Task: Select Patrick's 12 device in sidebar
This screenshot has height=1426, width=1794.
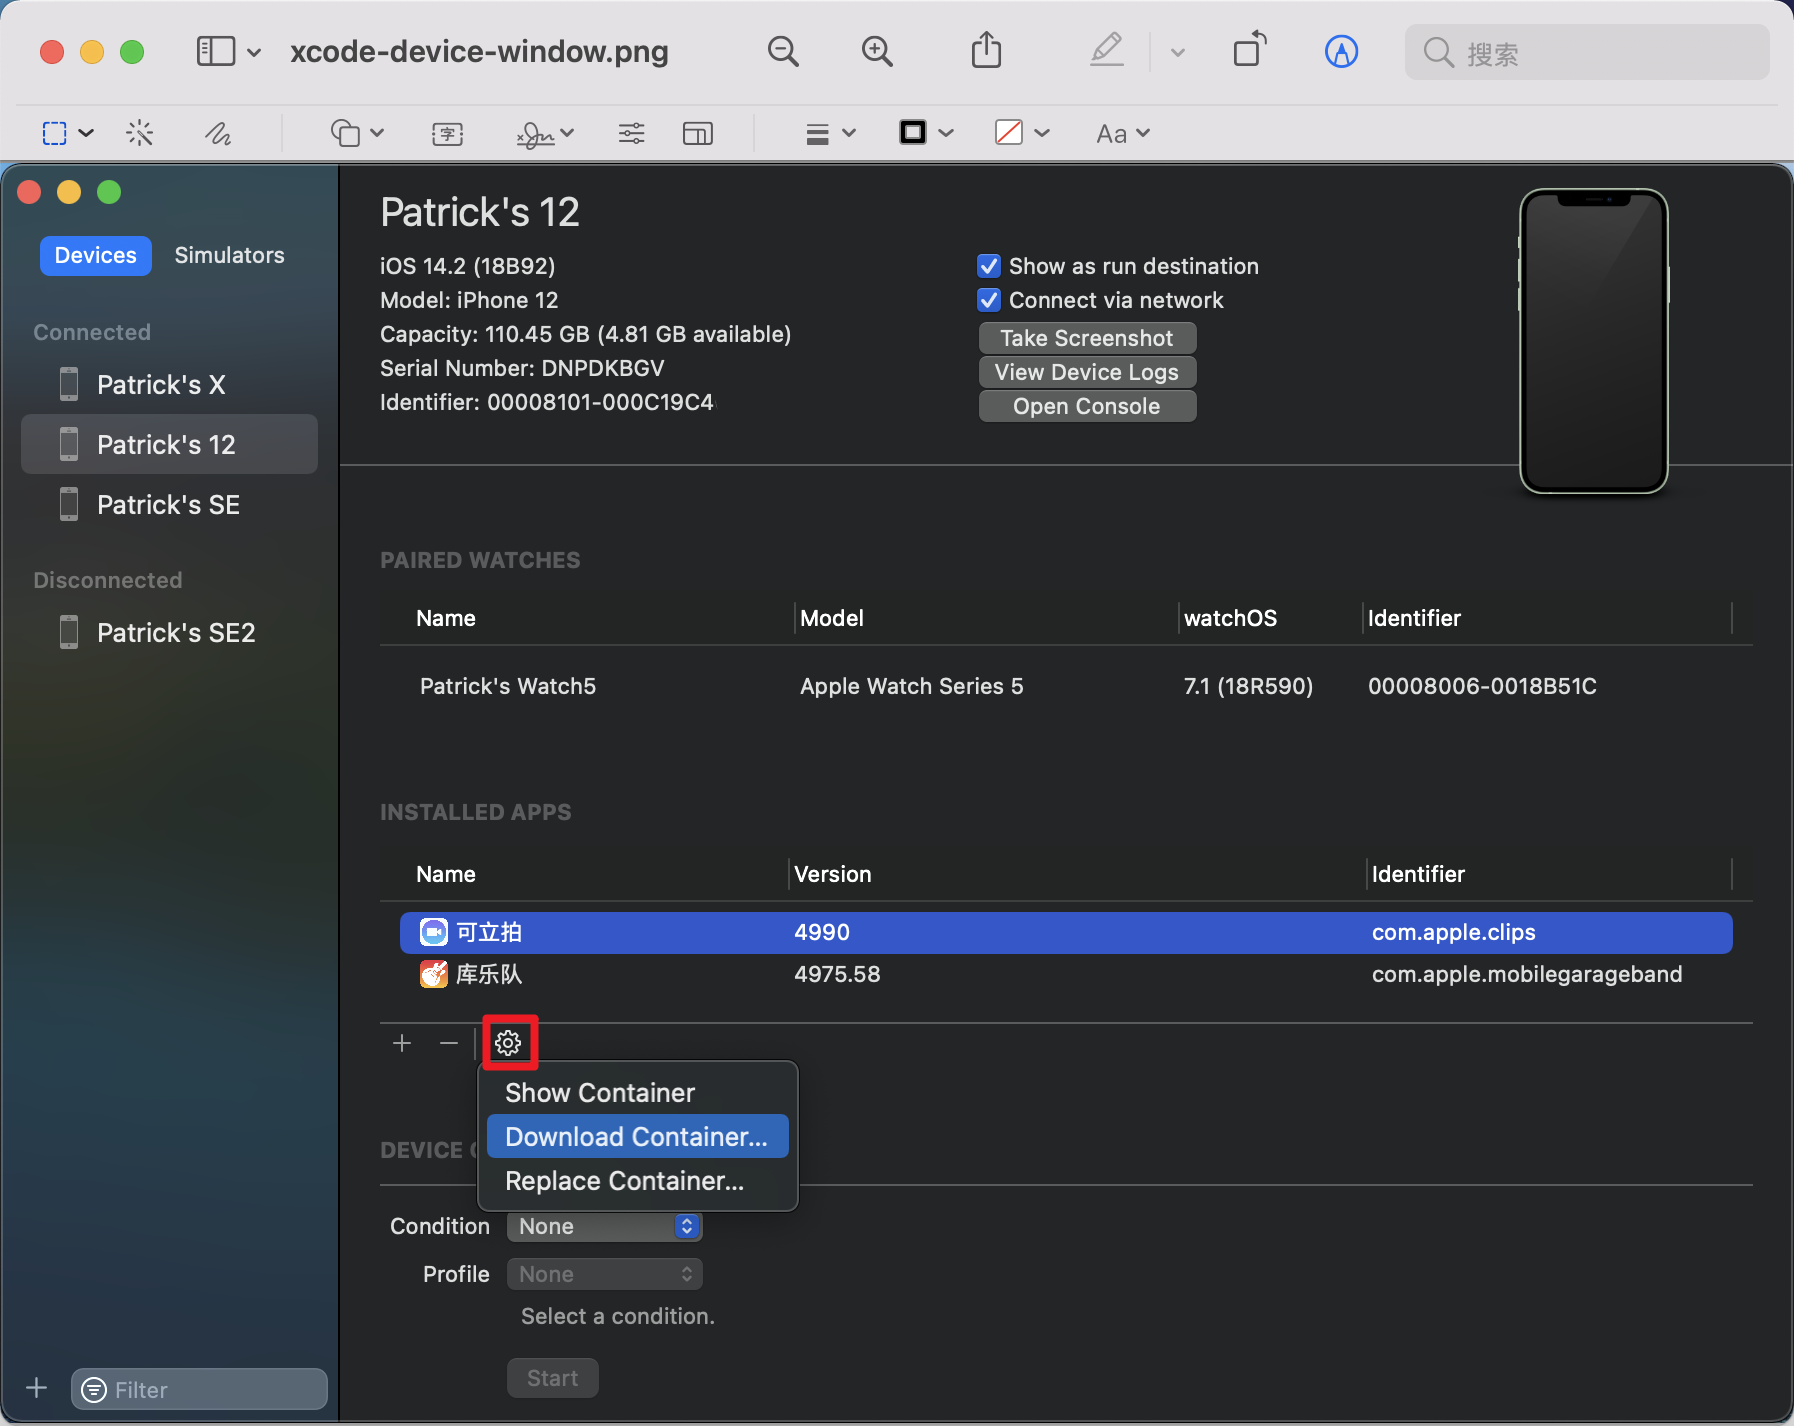Action: point(169,444)
